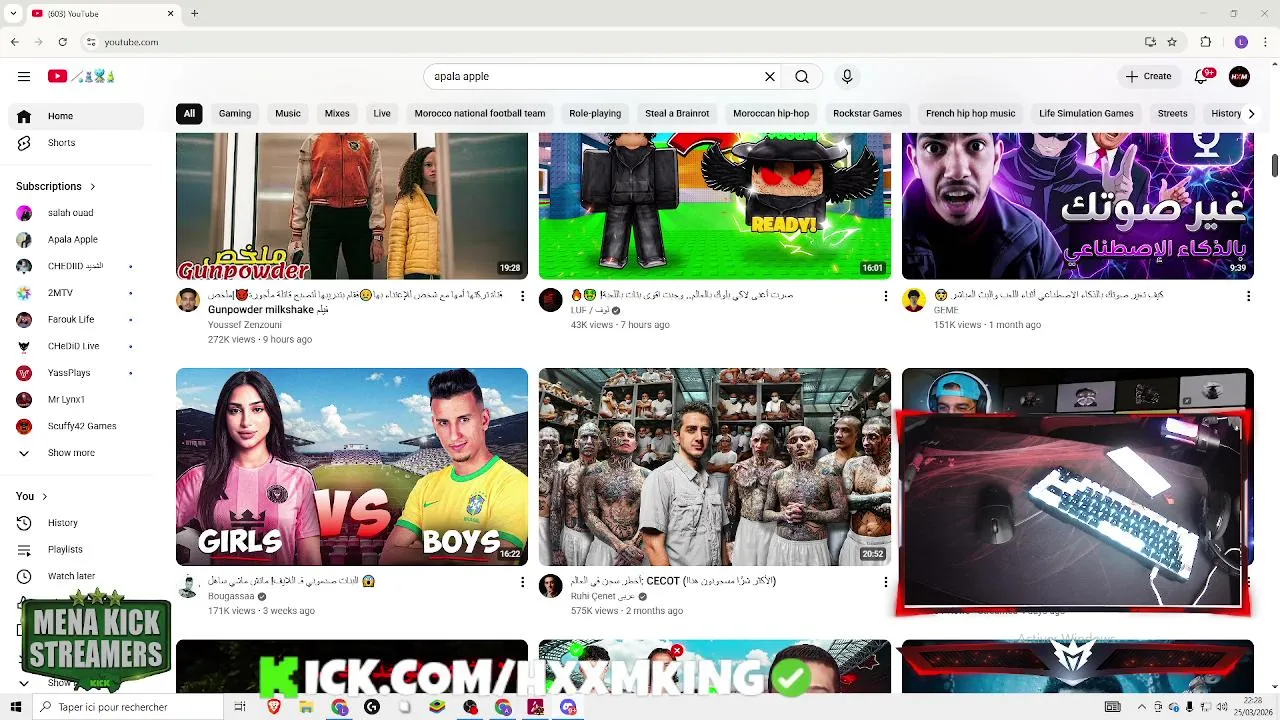The width and height of the screenshot is (1280, 720).
Task: Open Task View on the taskbar
Action: (x=240, y=707)
